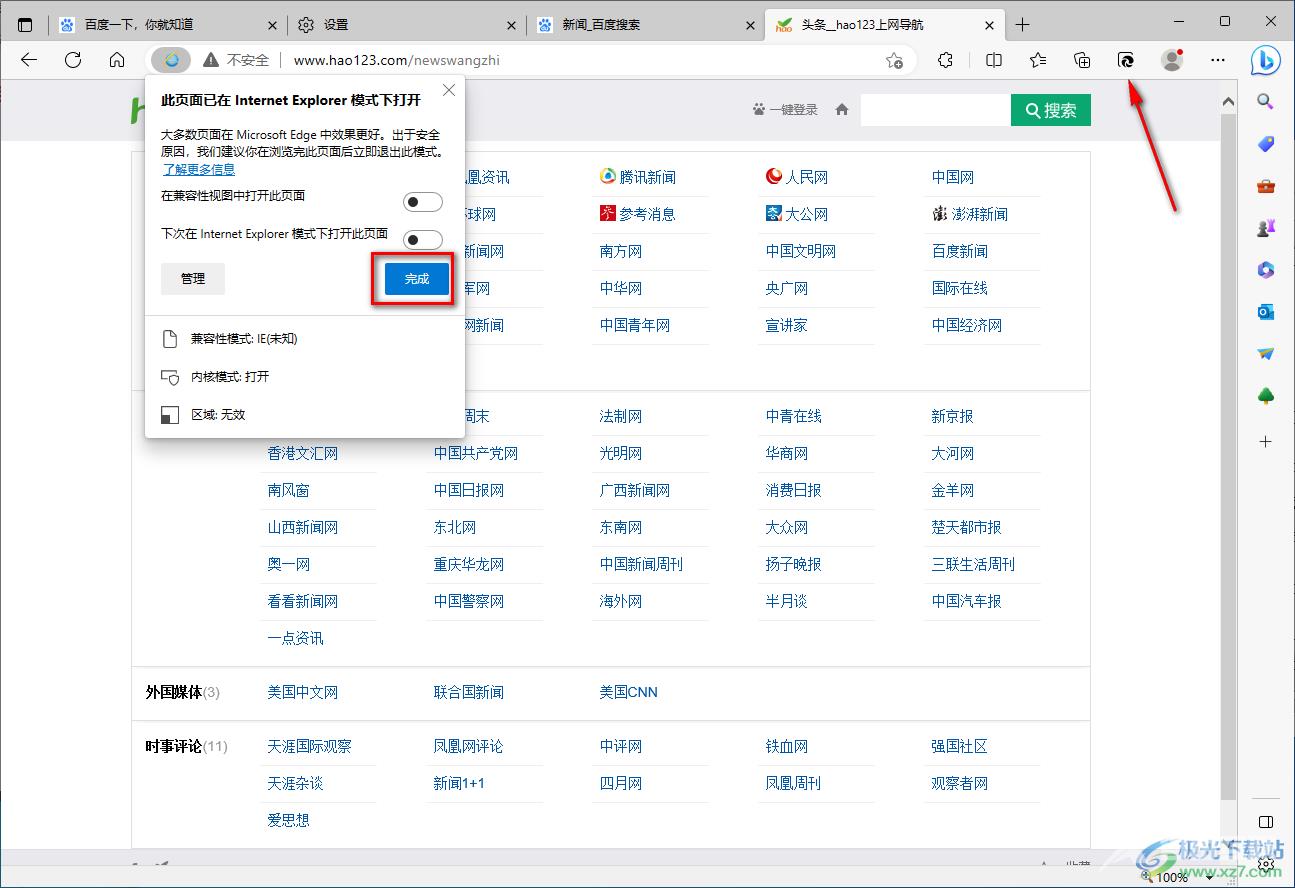Open the tab actions menu icon
Screen dimensions: 1295x888
[x=25, y=25]
